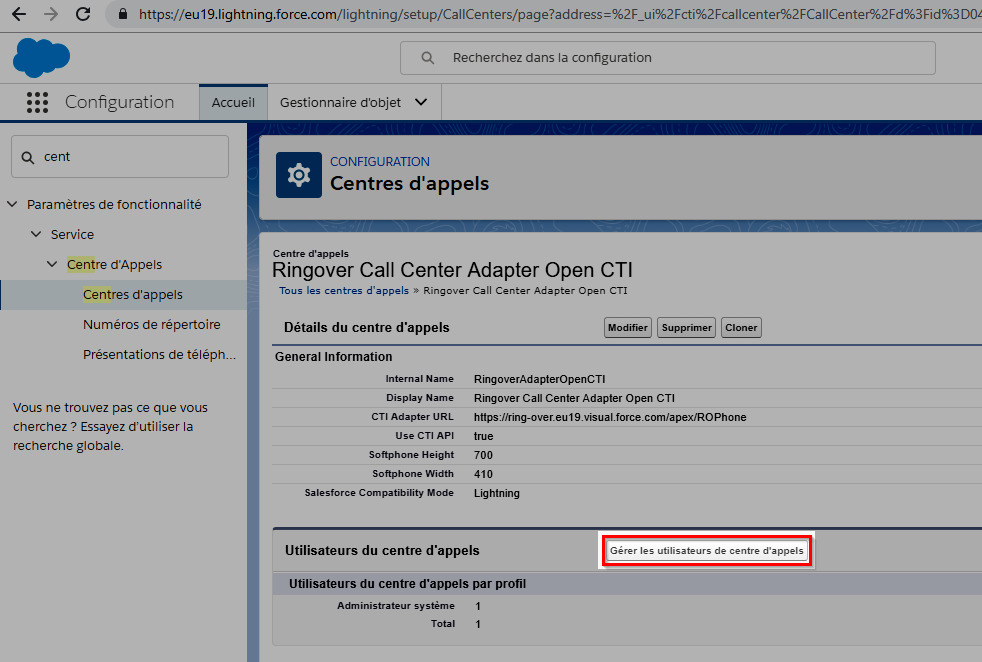Click the Softphone Height value 700

[483, 455]
